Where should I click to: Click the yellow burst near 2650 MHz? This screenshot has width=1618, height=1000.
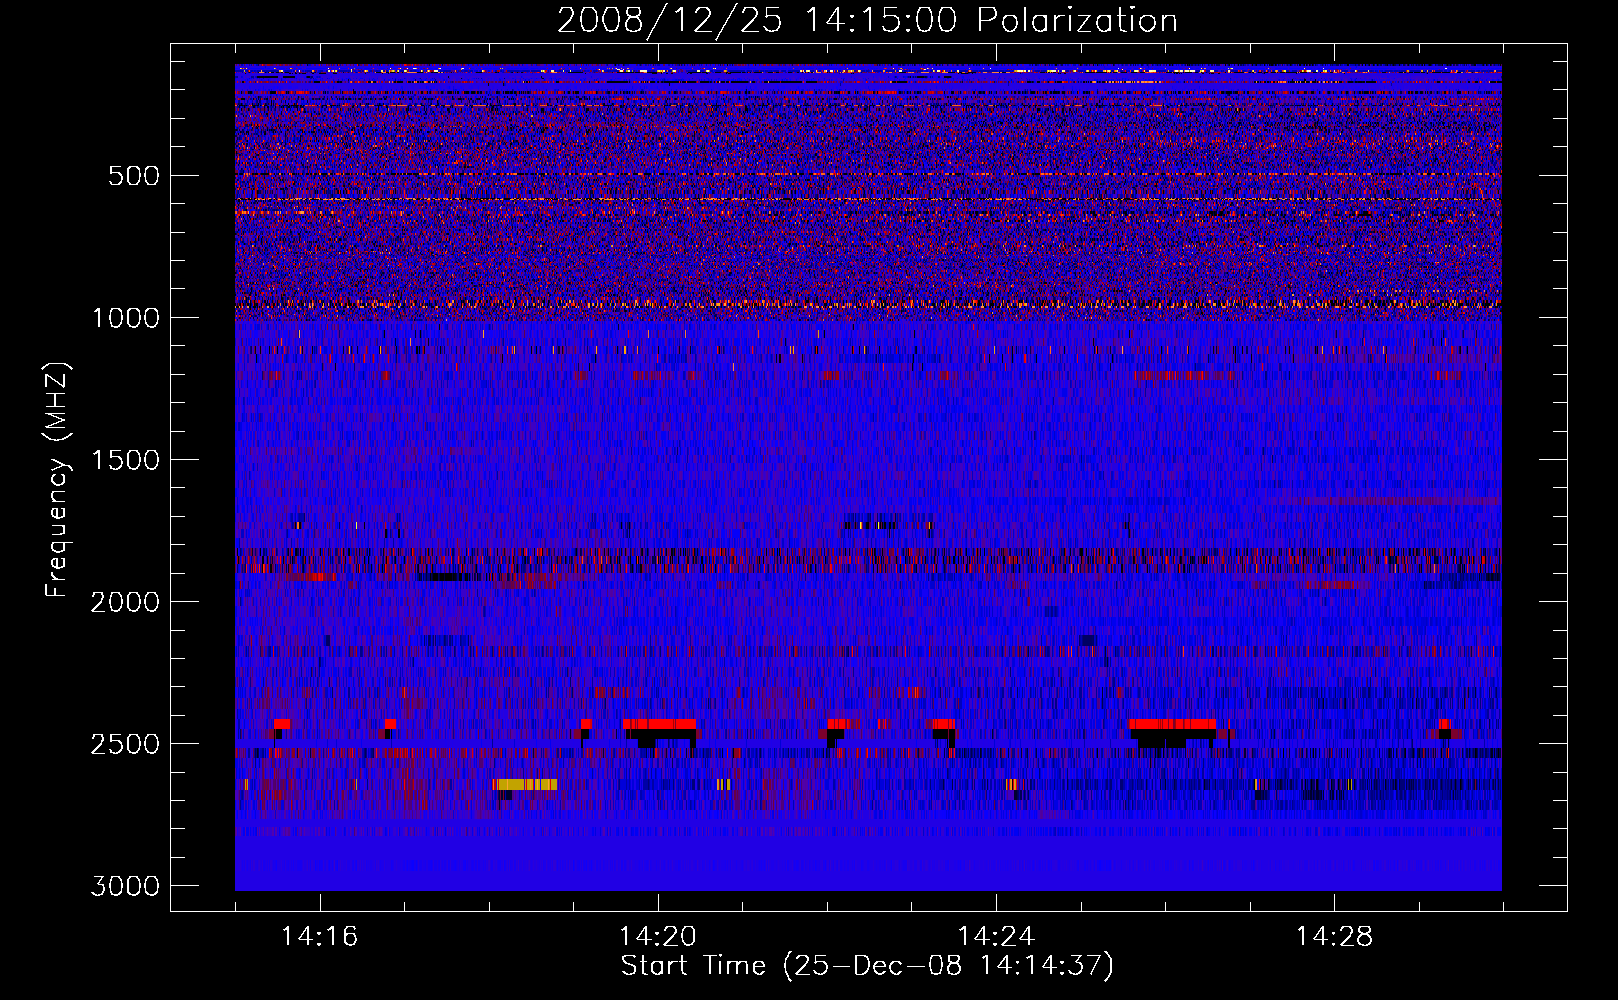point(525,784)
